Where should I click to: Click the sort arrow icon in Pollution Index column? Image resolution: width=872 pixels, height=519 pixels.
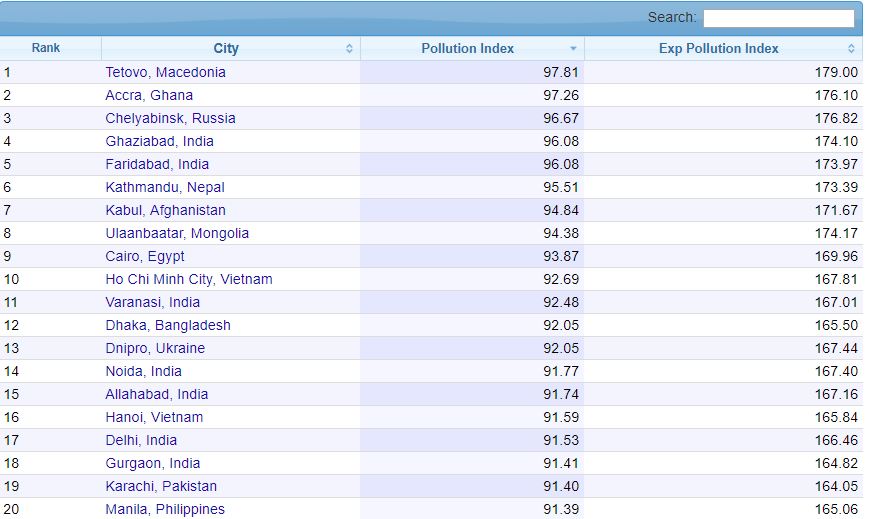pos(573,49)
